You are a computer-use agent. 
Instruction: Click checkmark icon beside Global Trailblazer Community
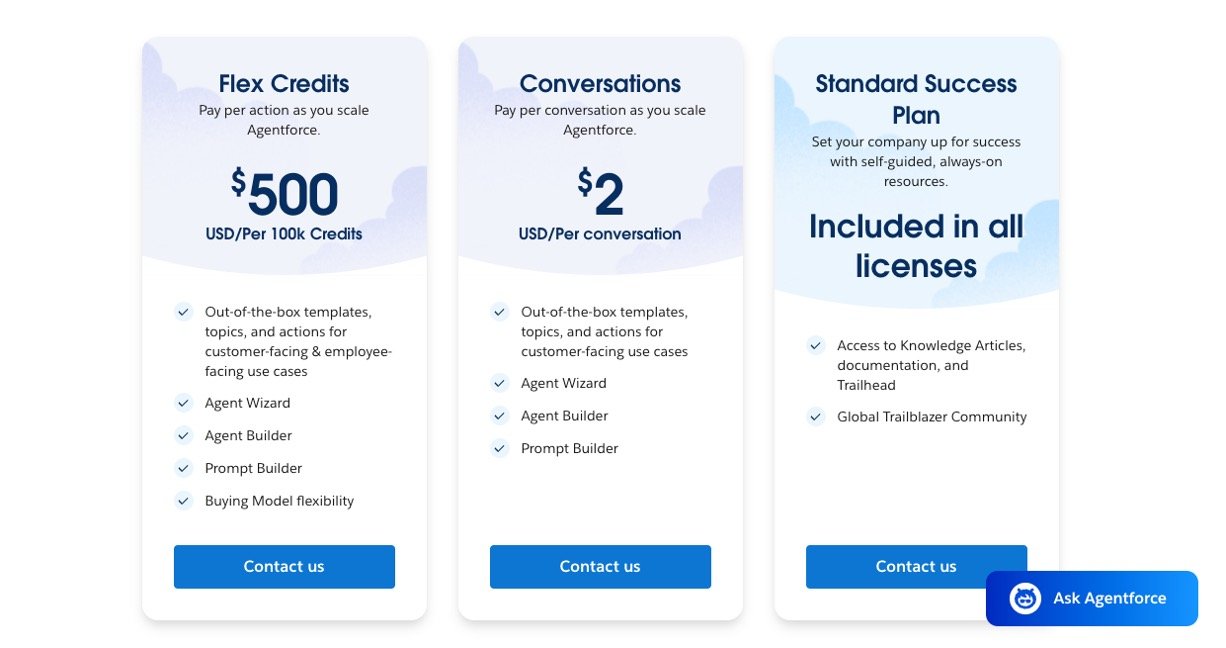pos(816,417)
